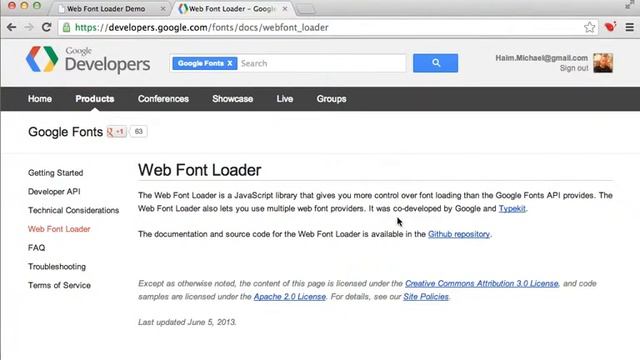Open the Site Policies link
The width and height of the screenshot is (640, 360).
(x=426, y=297)
